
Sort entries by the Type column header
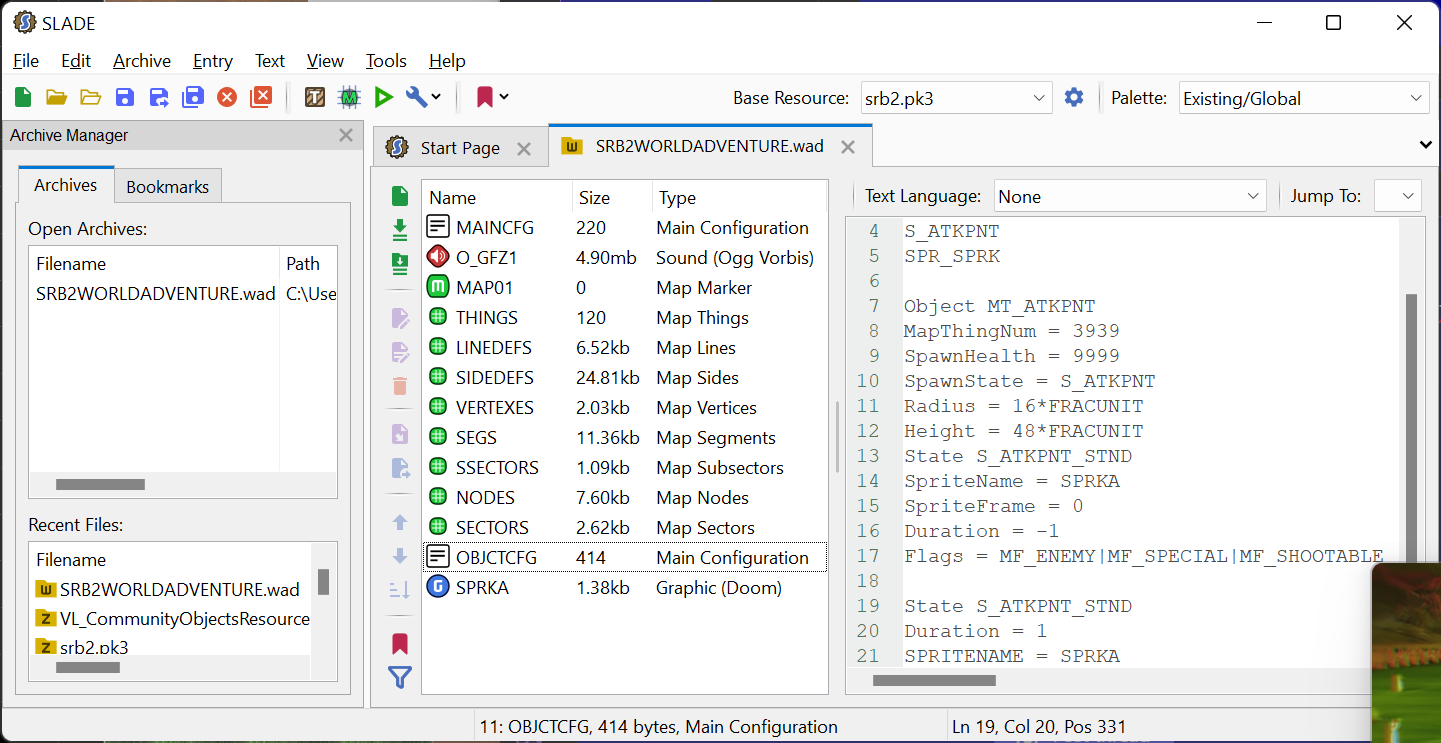click(x=739, y=198)
